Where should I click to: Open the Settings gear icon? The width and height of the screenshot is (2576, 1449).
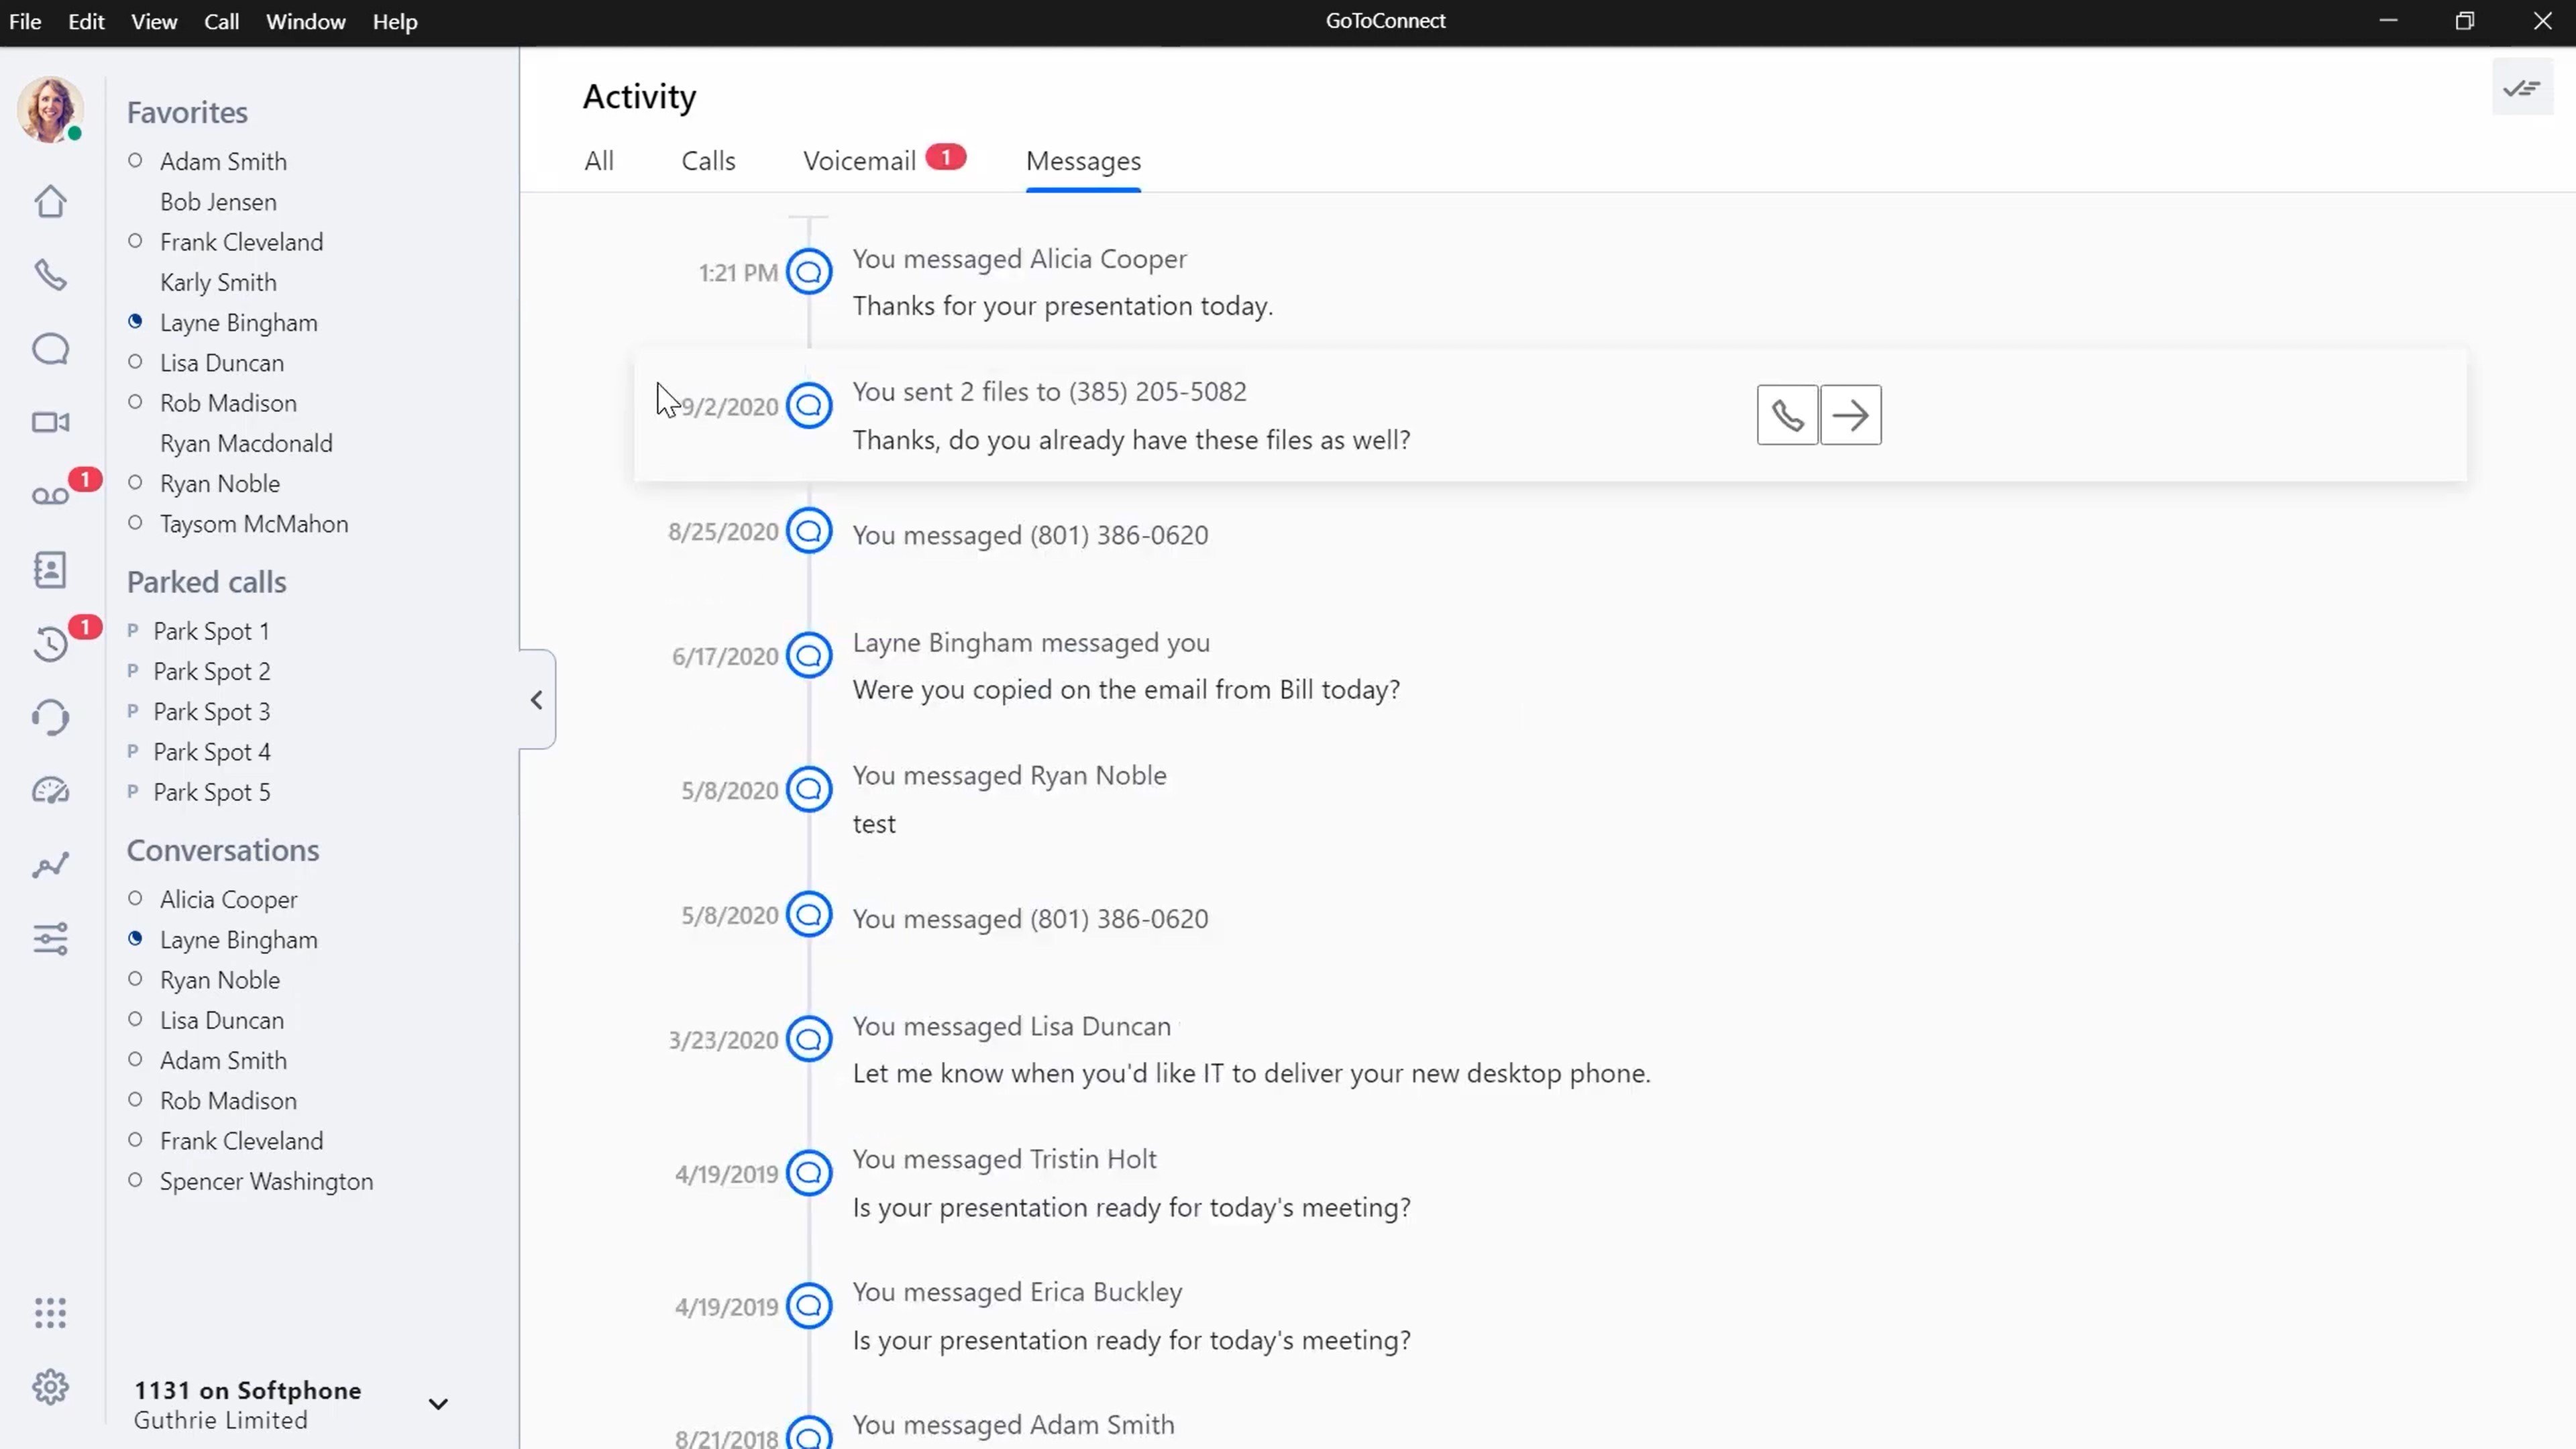[50, 1387]
